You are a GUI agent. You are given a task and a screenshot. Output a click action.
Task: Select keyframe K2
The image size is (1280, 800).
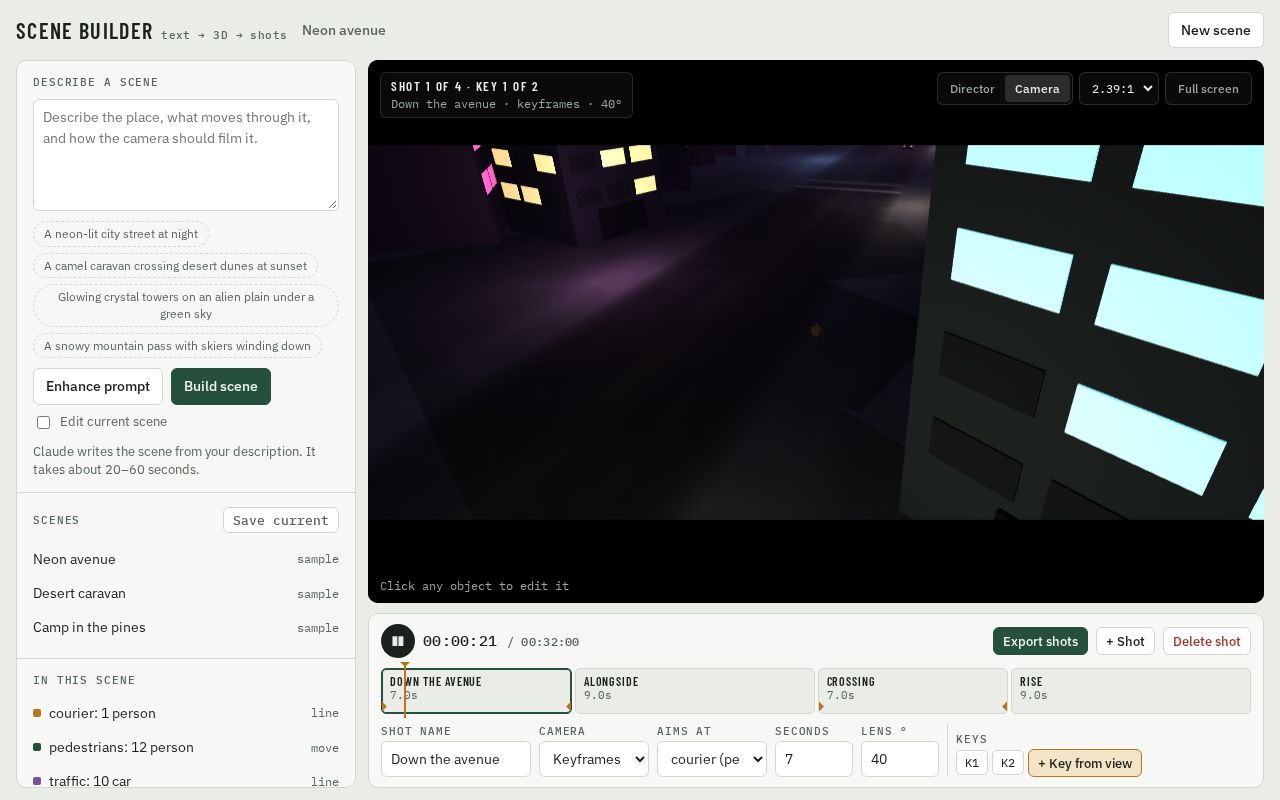tap(1008, 763)
